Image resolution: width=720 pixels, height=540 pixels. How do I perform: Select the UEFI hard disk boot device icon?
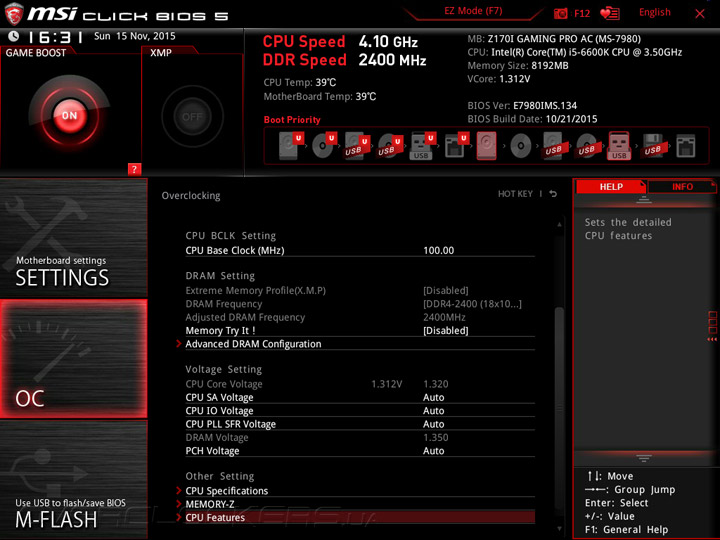(x=291, y=146)
